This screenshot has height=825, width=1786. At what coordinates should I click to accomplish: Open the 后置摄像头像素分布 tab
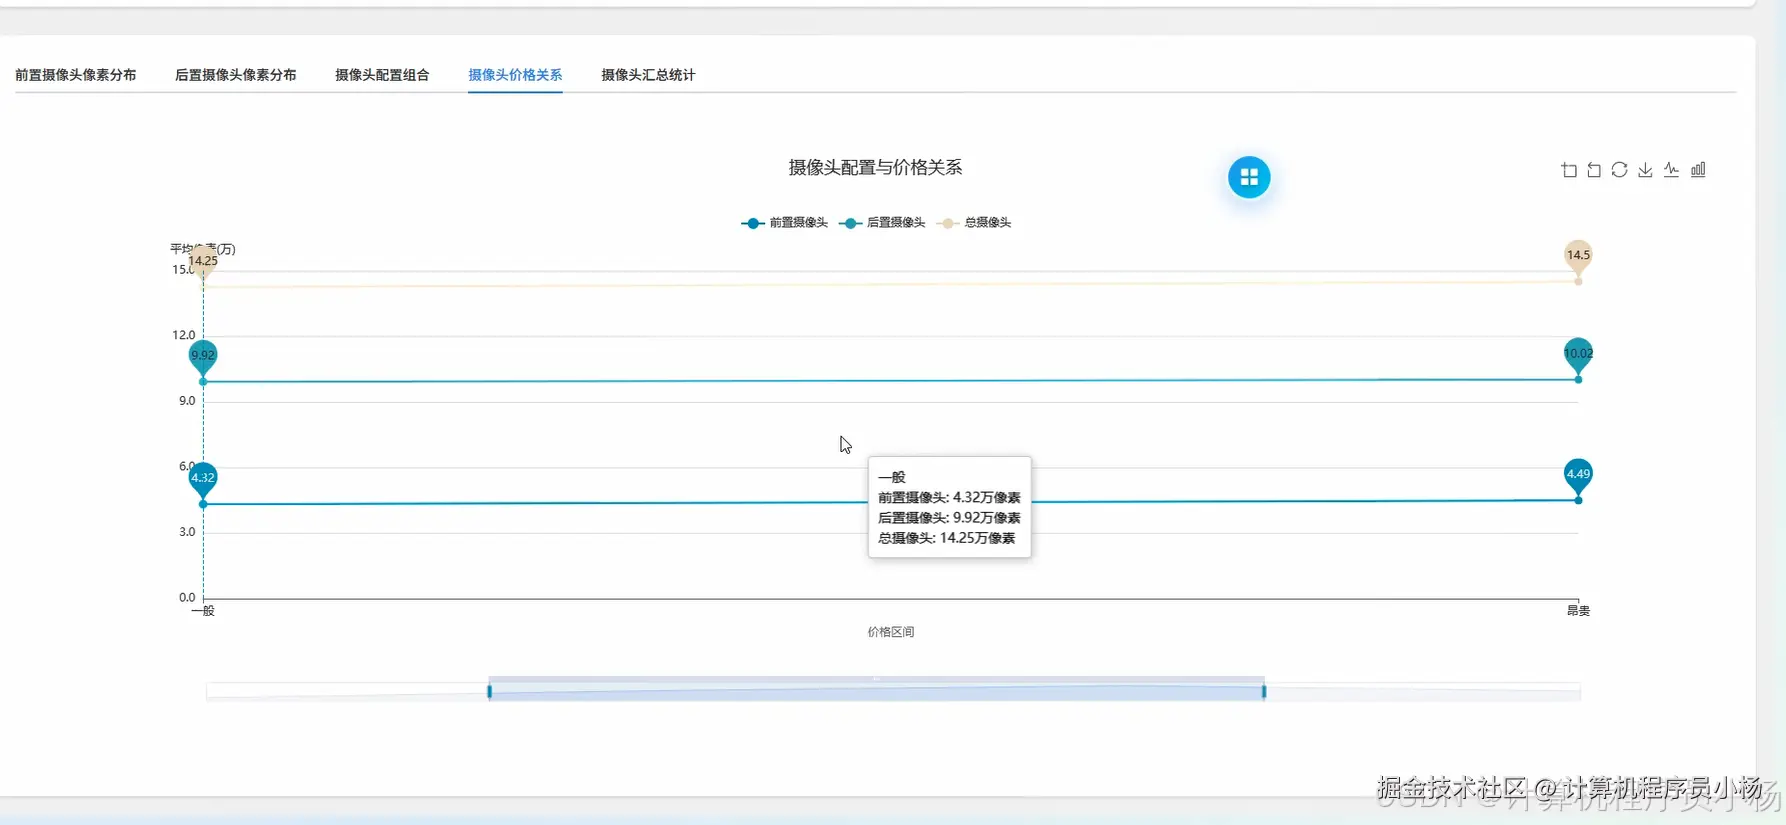click(236, 75)
